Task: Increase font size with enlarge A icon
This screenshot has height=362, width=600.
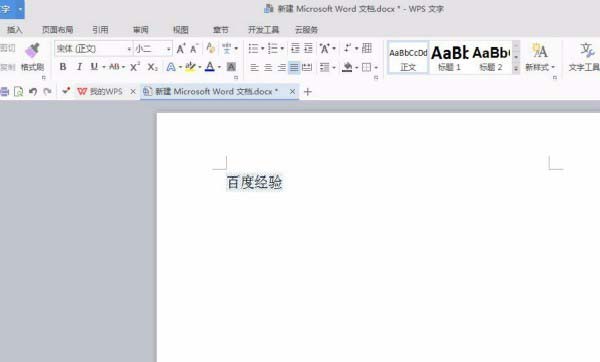Action: click(181, 49)
